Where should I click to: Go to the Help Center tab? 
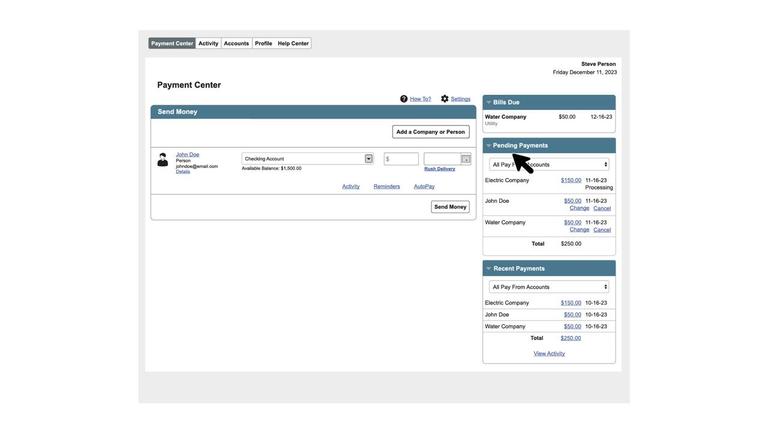293,43
